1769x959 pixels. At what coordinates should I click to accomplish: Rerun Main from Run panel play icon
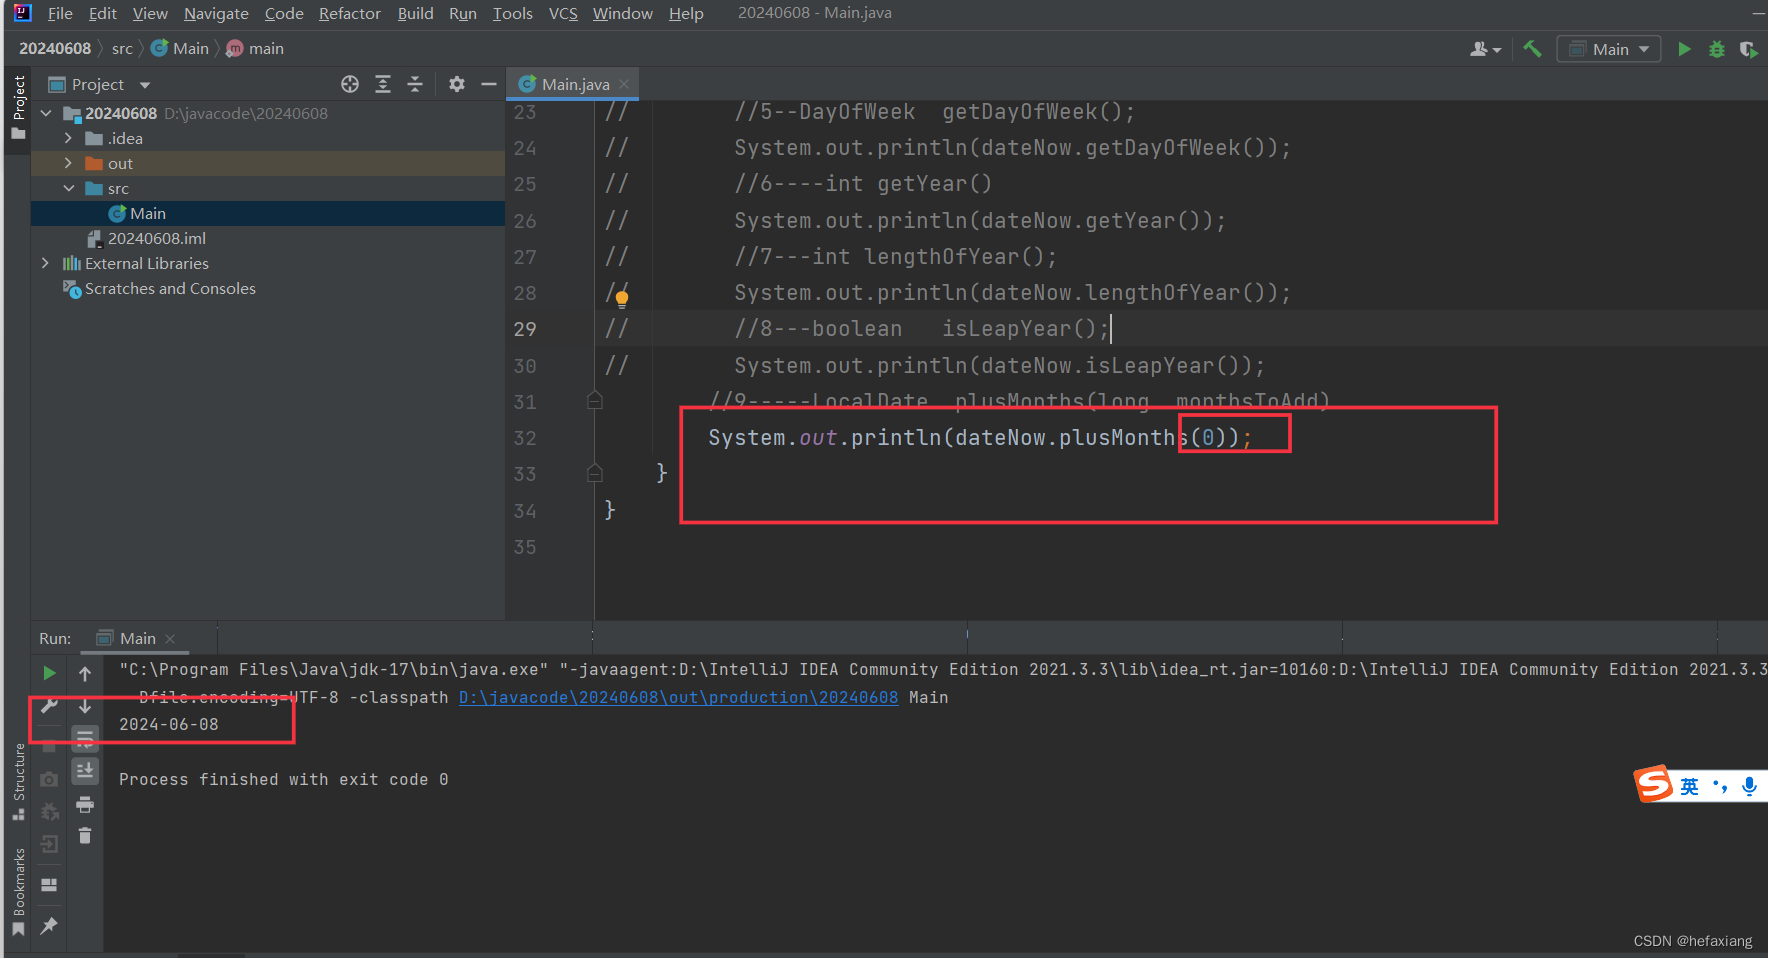pos(49,673)
